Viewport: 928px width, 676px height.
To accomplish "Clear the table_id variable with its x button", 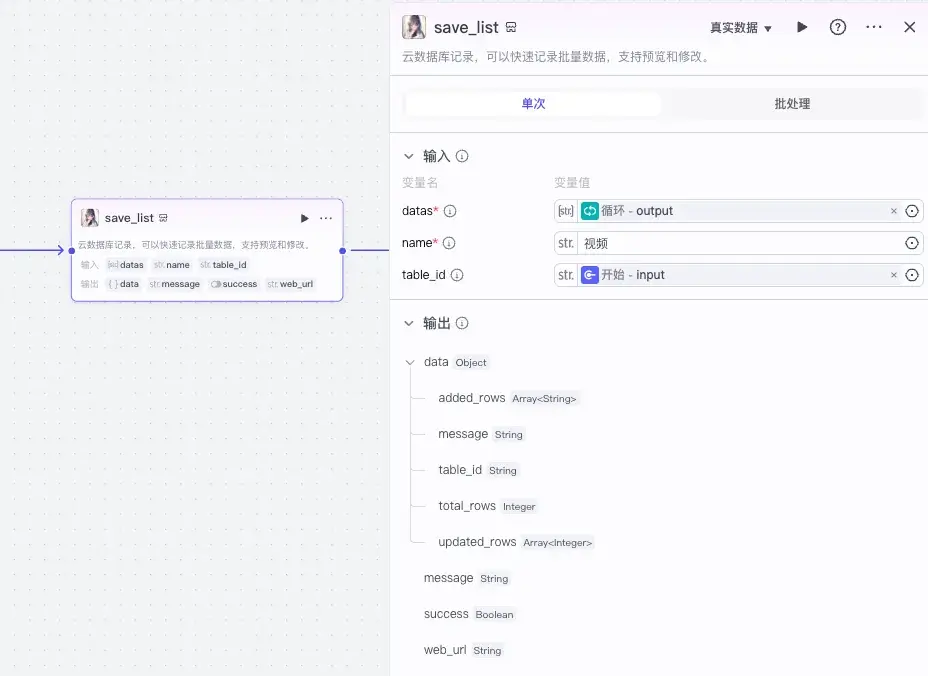I will click(893, 274).
